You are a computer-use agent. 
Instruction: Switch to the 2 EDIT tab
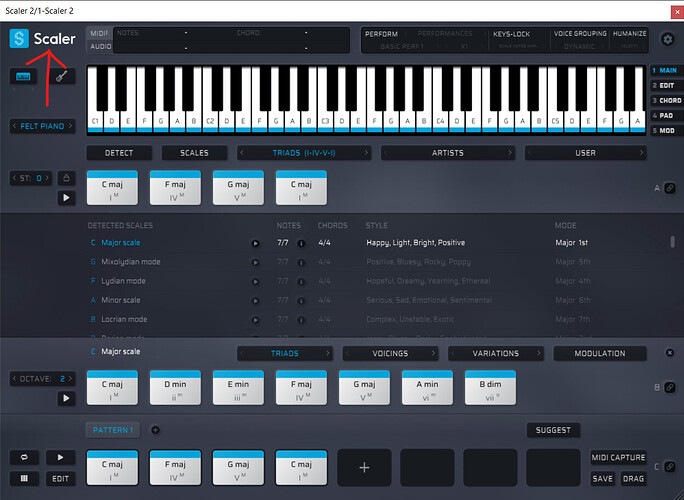(667, 86)
